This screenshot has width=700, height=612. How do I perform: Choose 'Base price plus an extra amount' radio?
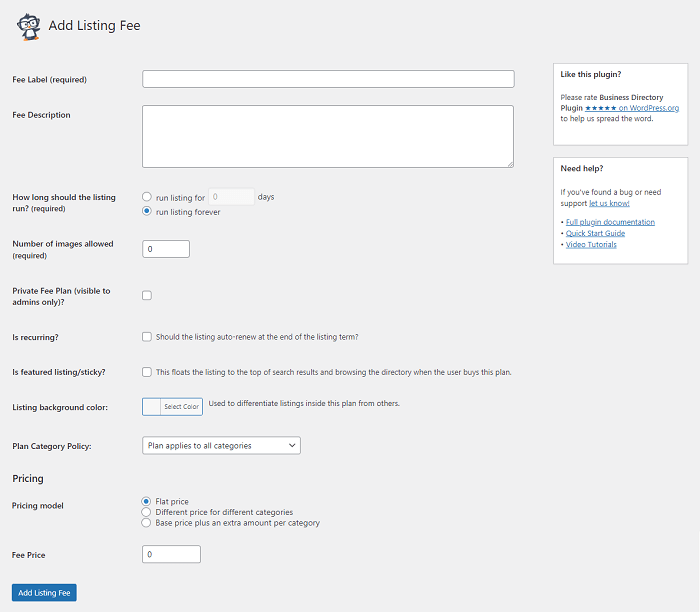click(146, 523)
